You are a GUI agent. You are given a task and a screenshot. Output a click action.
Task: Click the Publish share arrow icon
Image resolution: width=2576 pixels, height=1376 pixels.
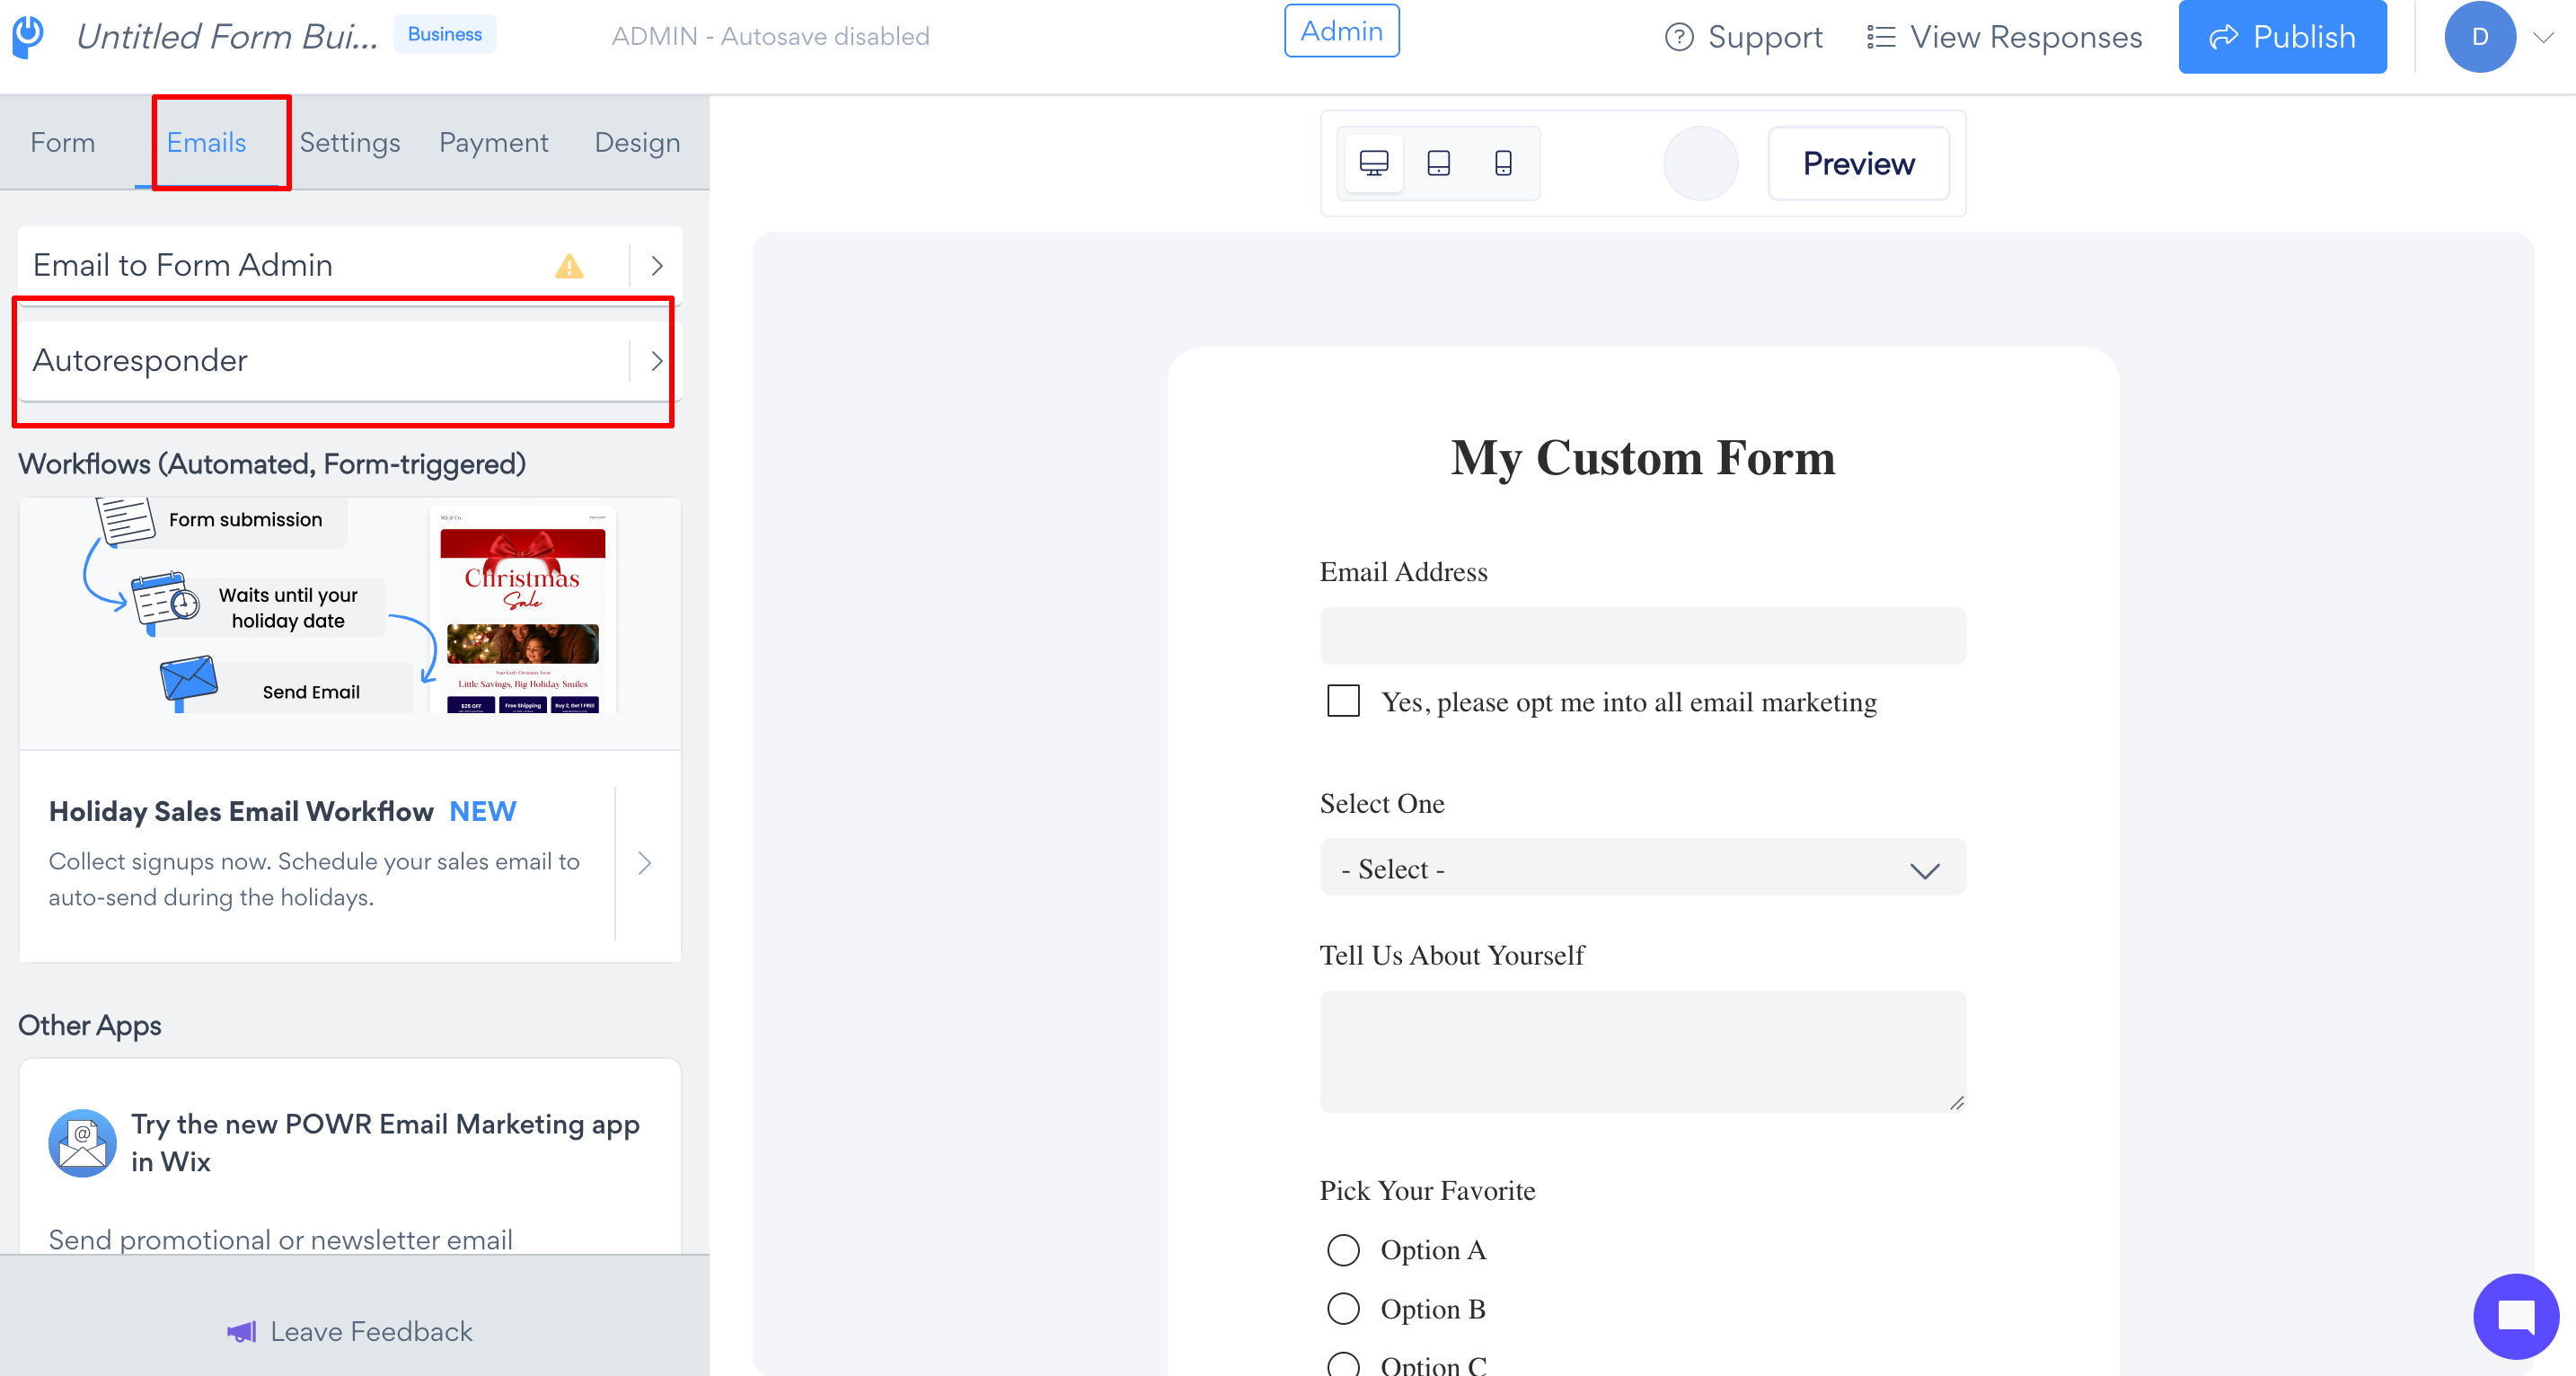click(2224, 37)
